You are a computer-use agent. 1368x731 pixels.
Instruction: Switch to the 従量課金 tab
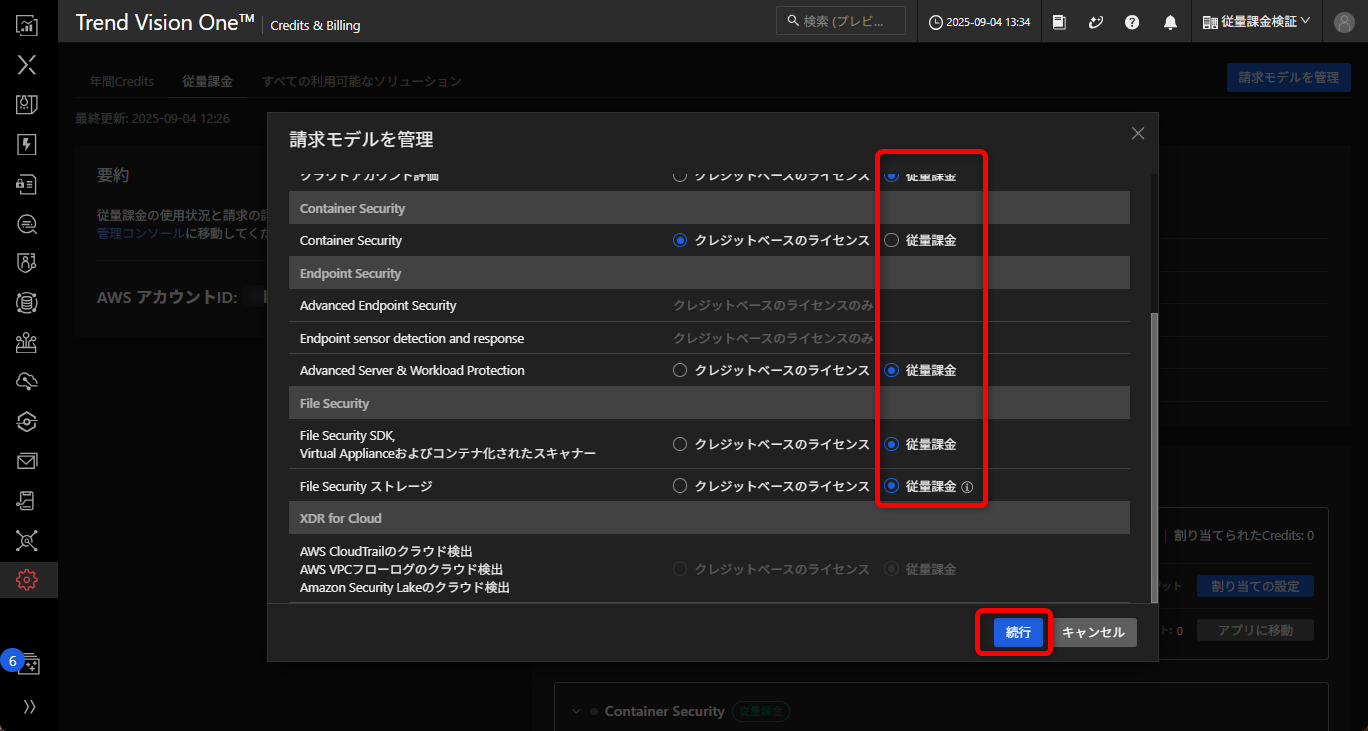208,81
